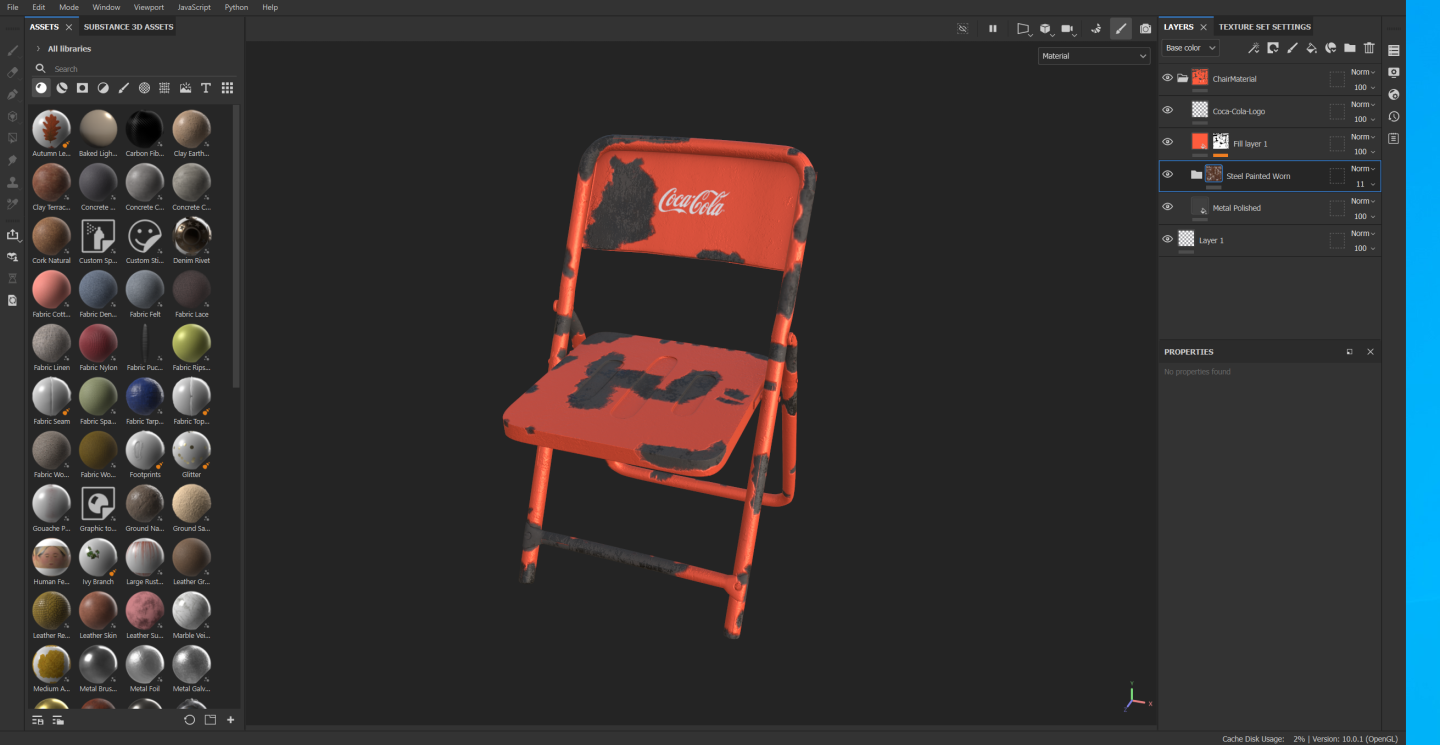This screenshot has height=745, width=1440.
Task: Hide Fill layer 1 visibility
Action: (x=1167, y=142)
